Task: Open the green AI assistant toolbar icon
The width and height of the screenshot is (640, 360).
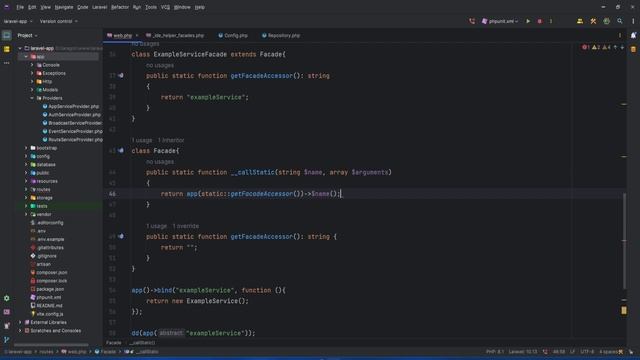Action: point(607,21)
